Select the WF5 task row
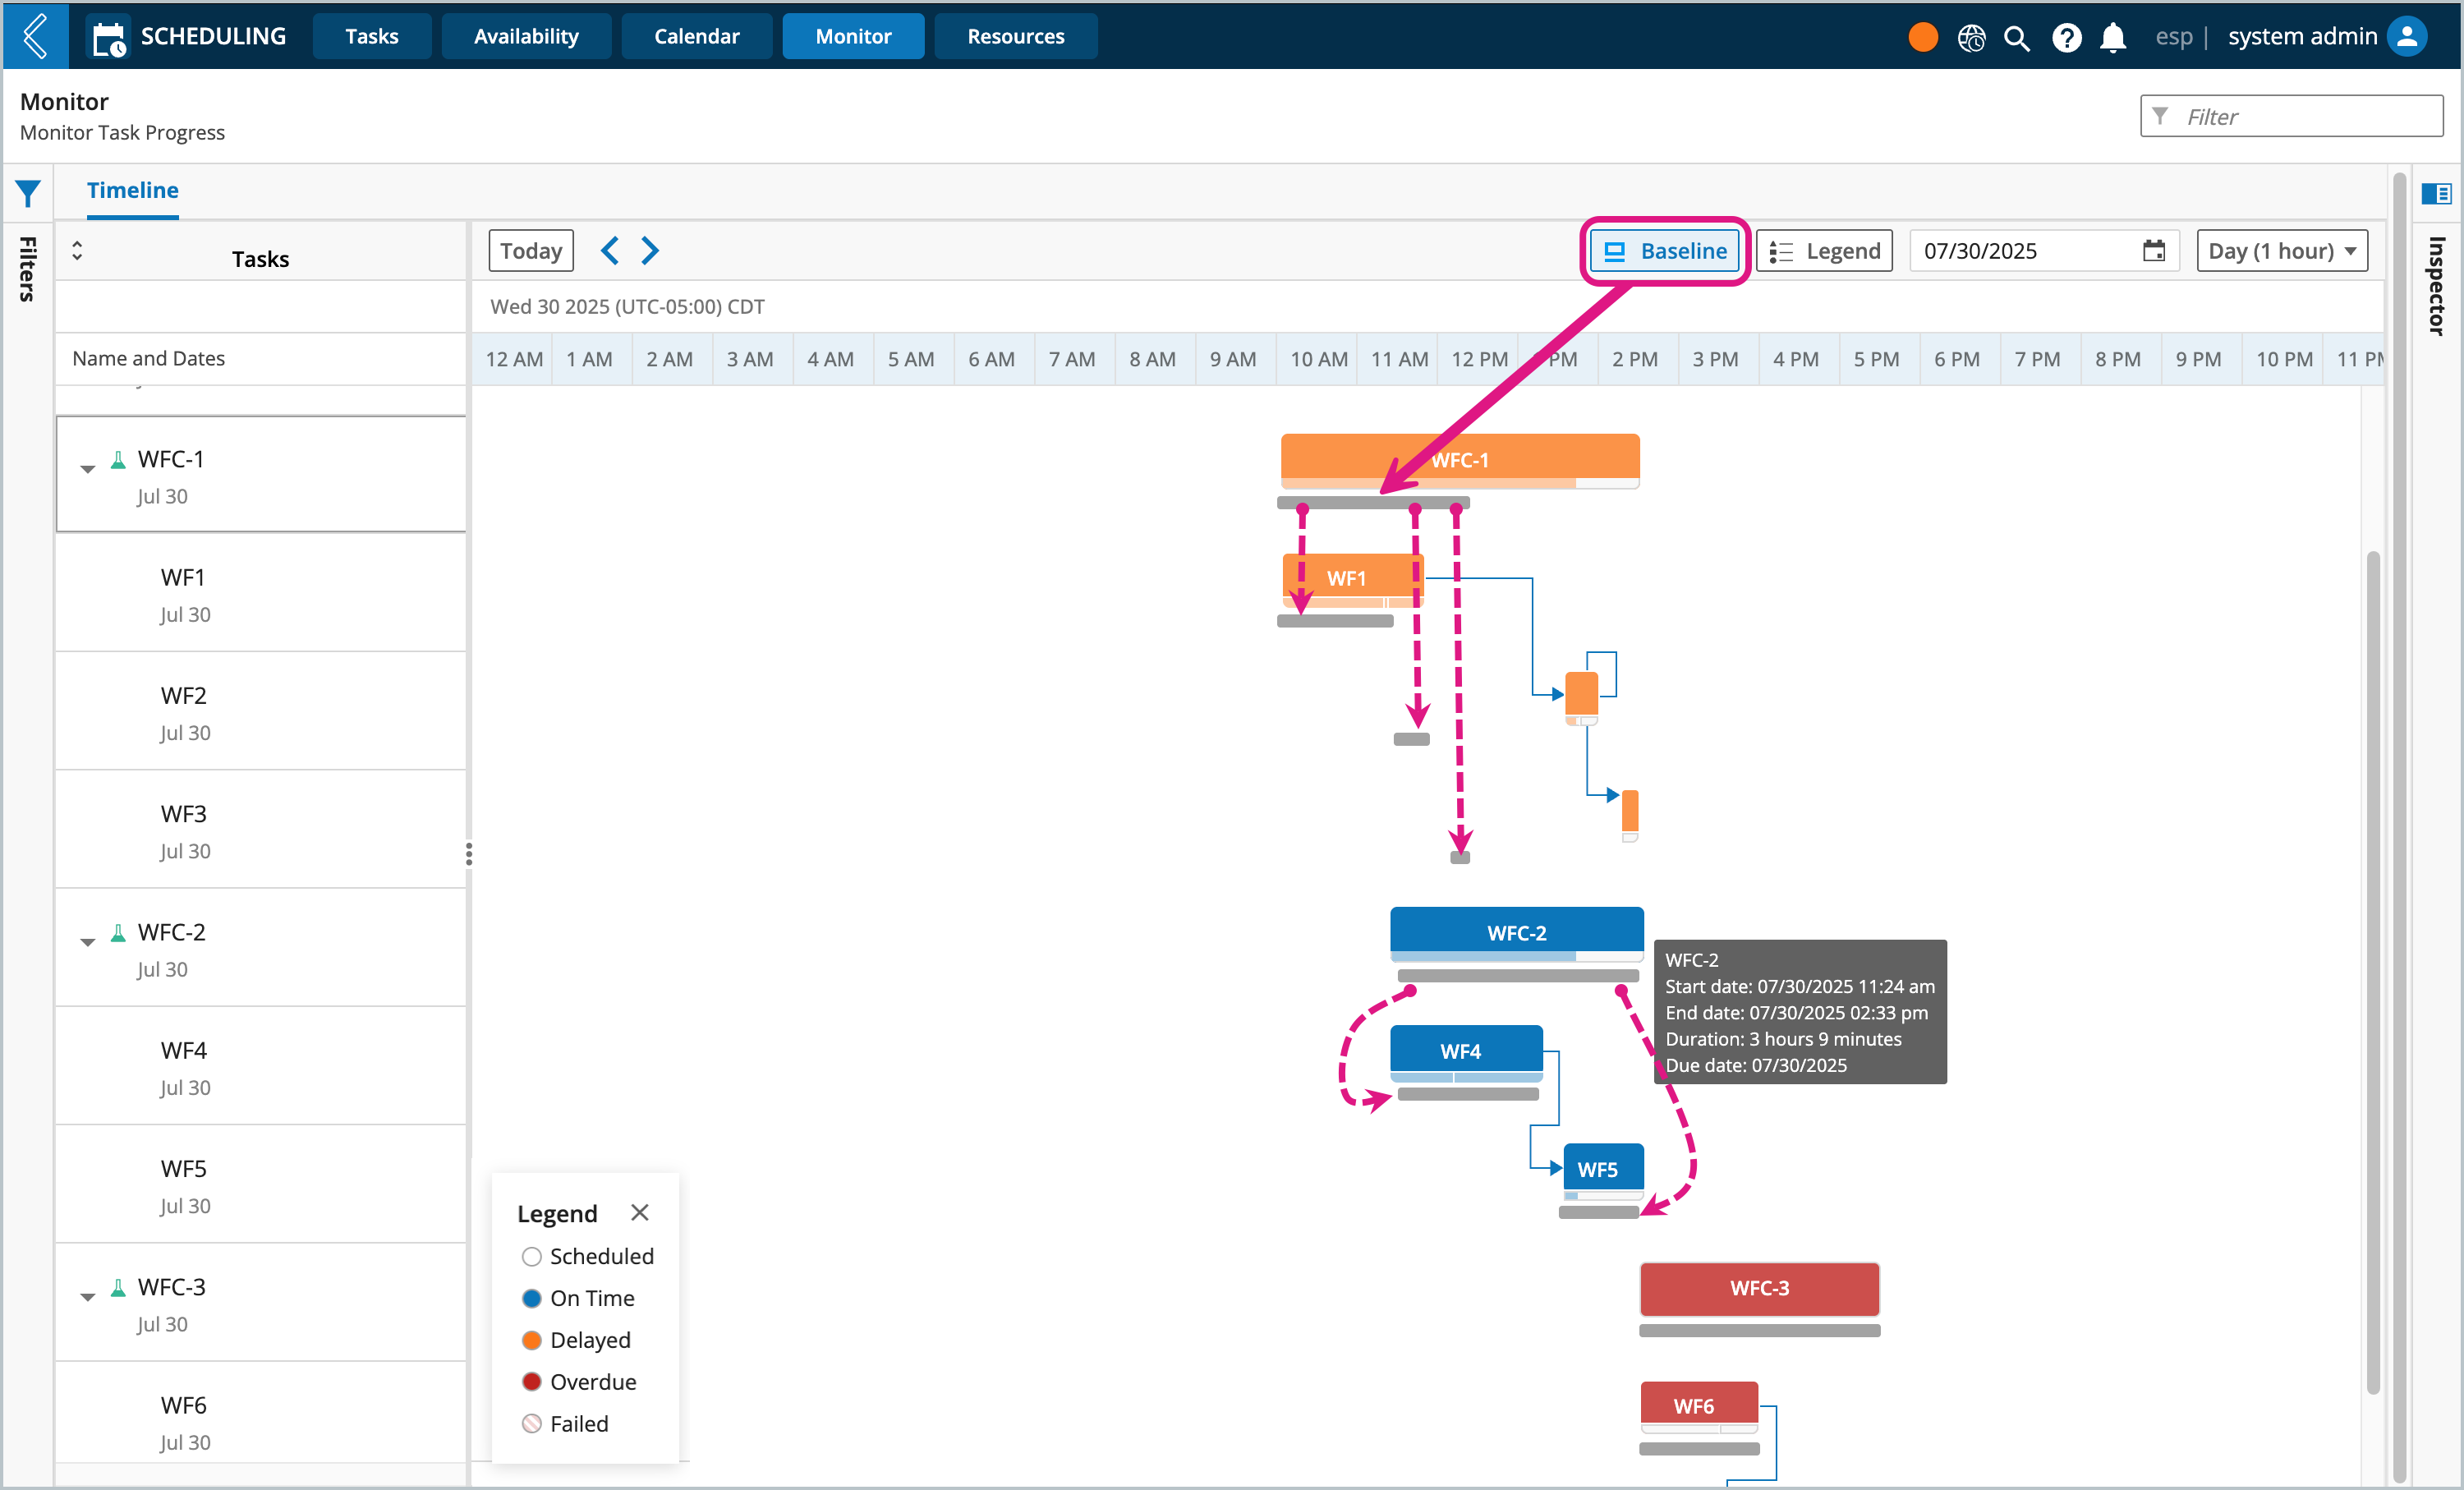This screenshot has height=1490, width=2464. tap(261, 1184)
